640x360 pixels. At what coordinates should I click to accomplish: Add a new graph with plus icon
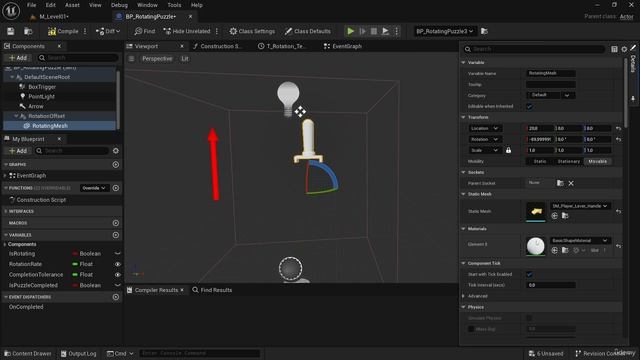coord(116,164)
